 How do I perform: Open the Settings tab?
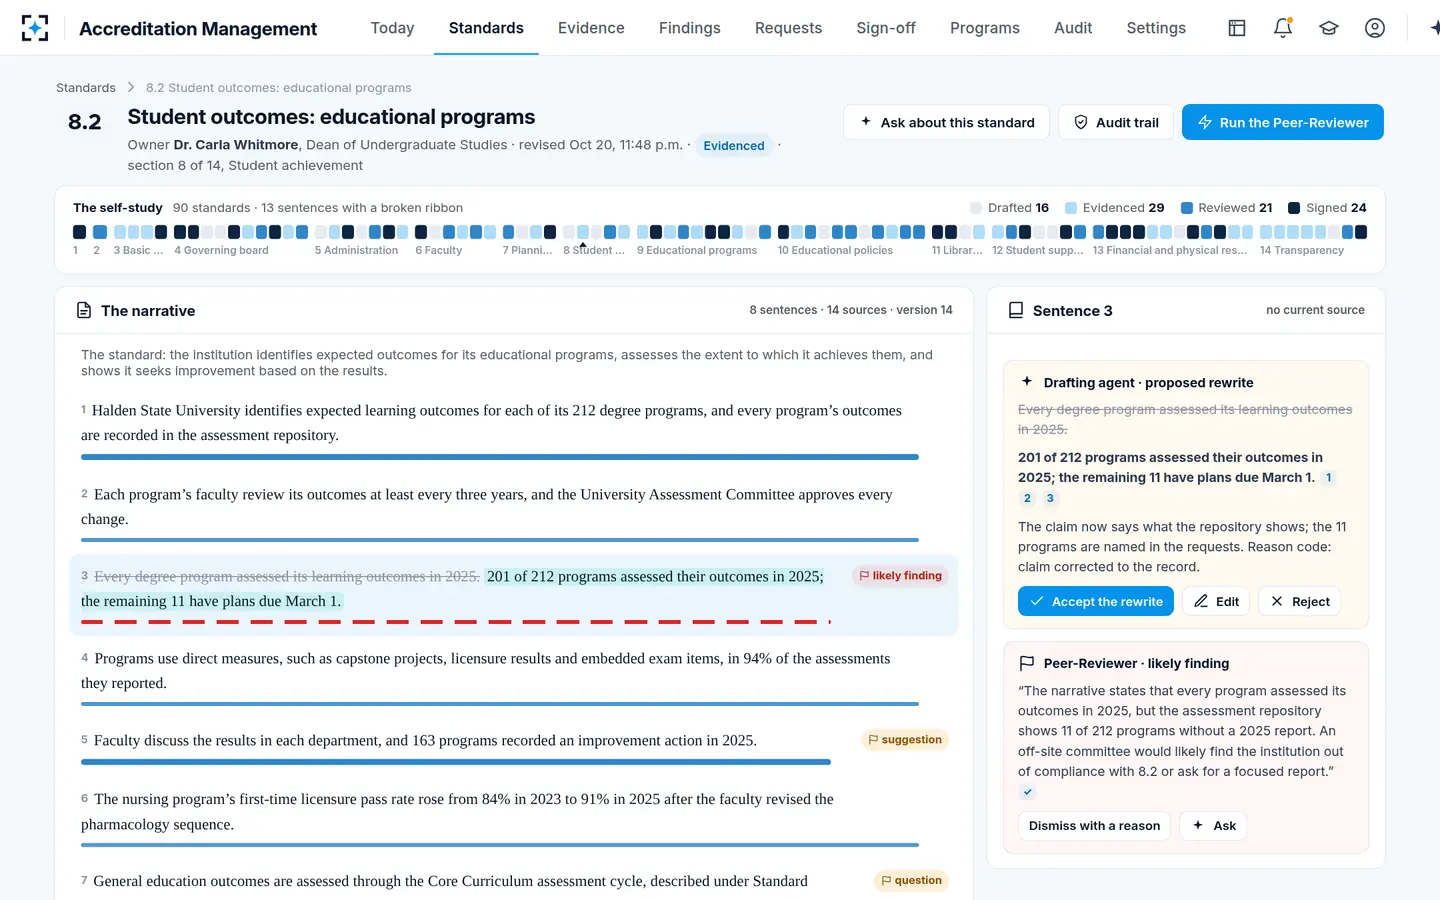point(1156,28)
